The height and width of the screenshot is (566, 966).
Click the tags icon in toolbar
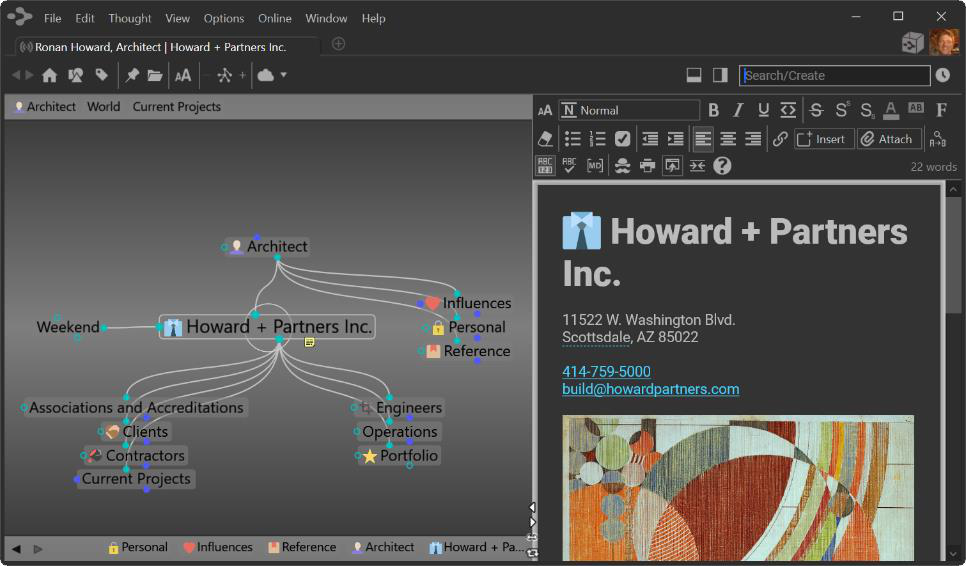click(101, 75)
